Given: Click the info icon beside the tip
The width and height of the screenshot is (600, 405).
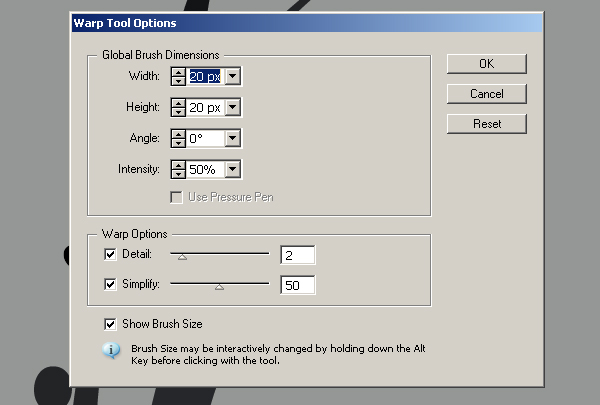Looking at the screenshot, I should pyautogui.click(x=111, y=350).
